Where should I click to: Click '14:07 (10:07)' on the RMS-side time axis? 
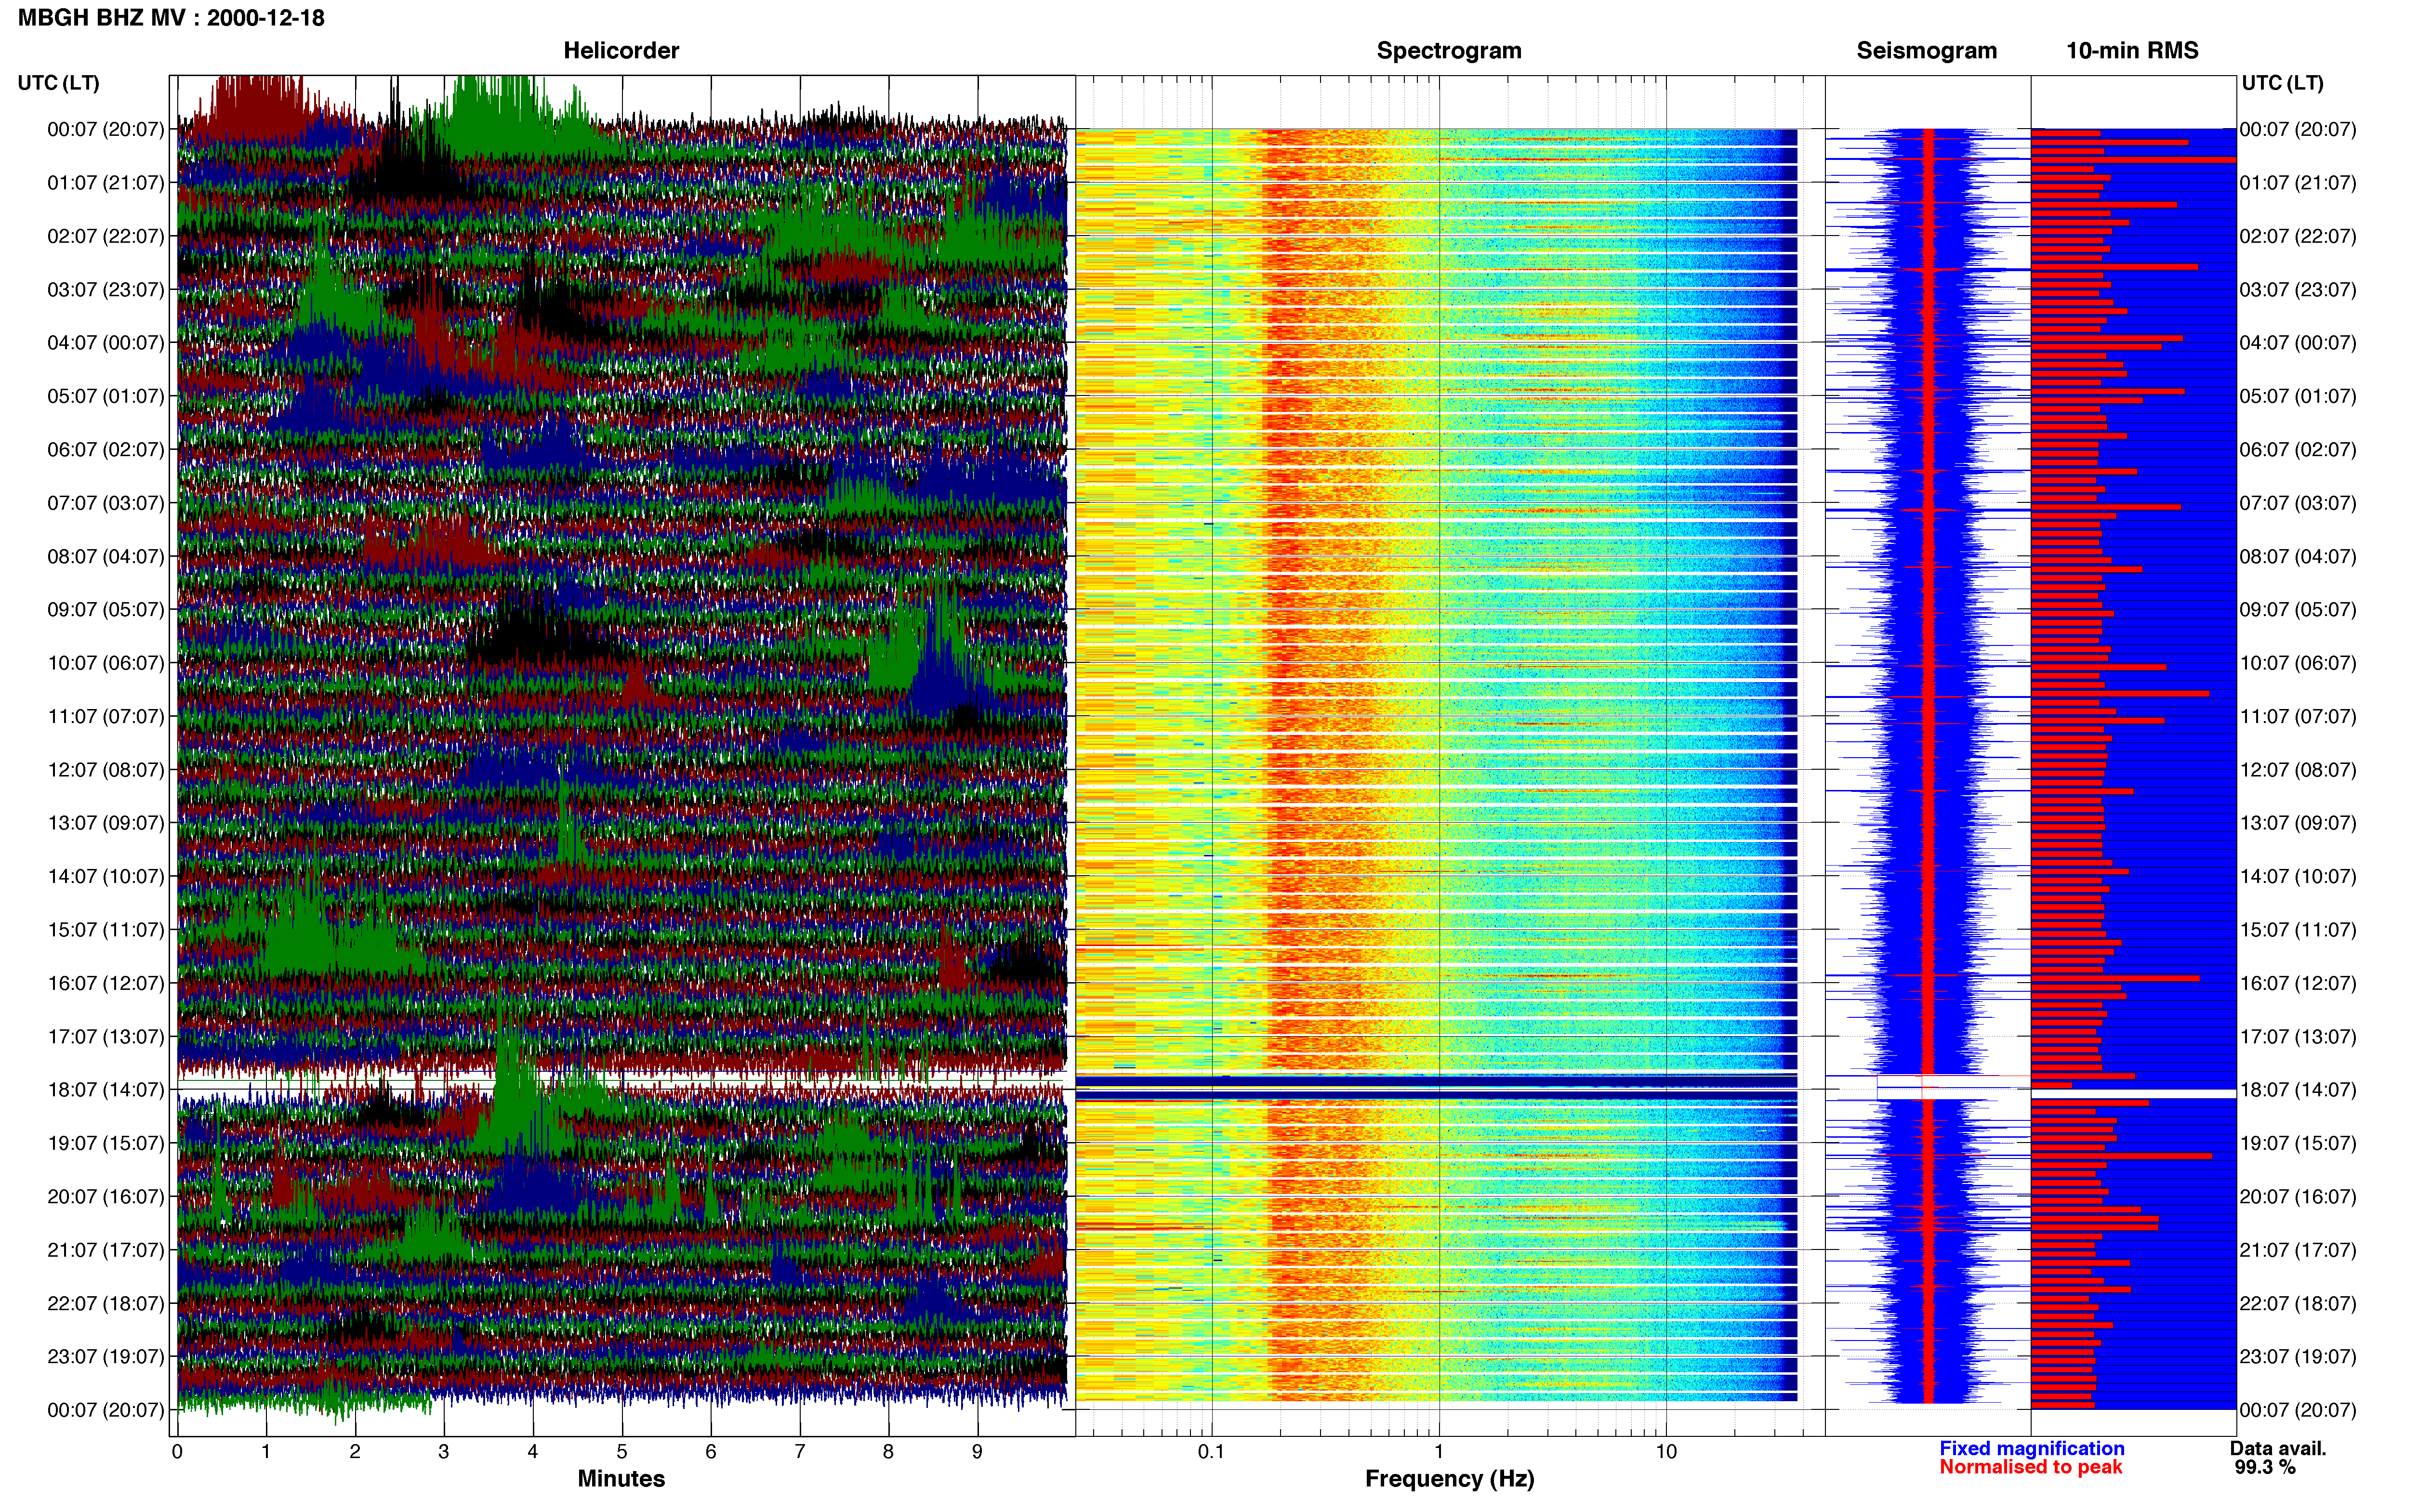tap(2298, 877)
